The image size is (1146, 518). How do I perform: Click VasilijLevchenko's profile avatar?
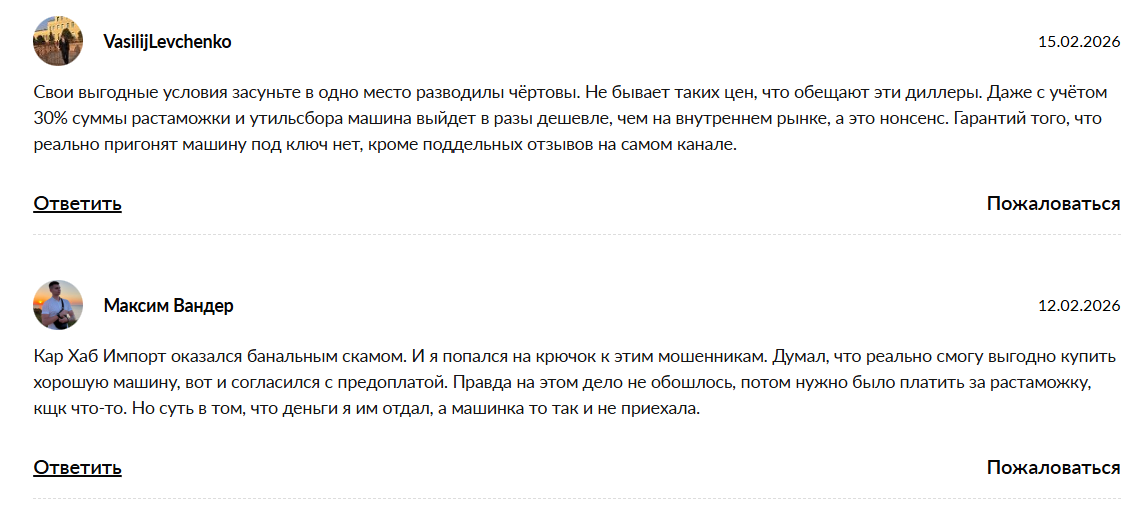(58, 41)
